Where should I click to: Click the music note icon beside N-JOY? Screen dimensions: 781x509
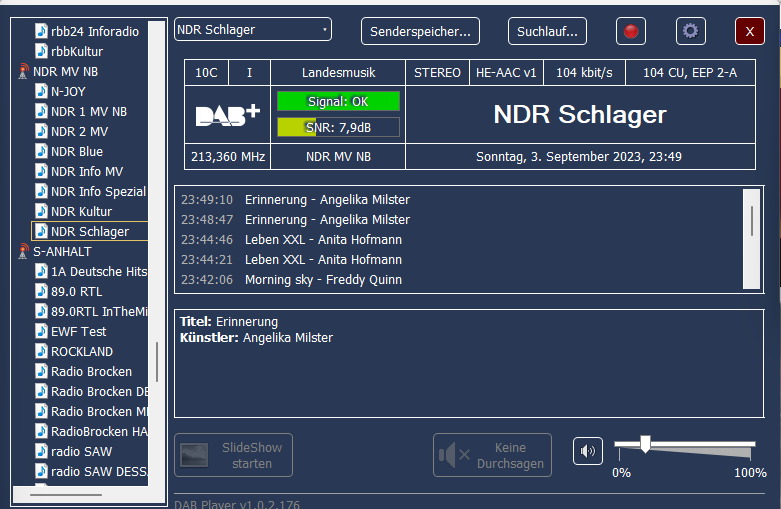(x=41, y=91)
